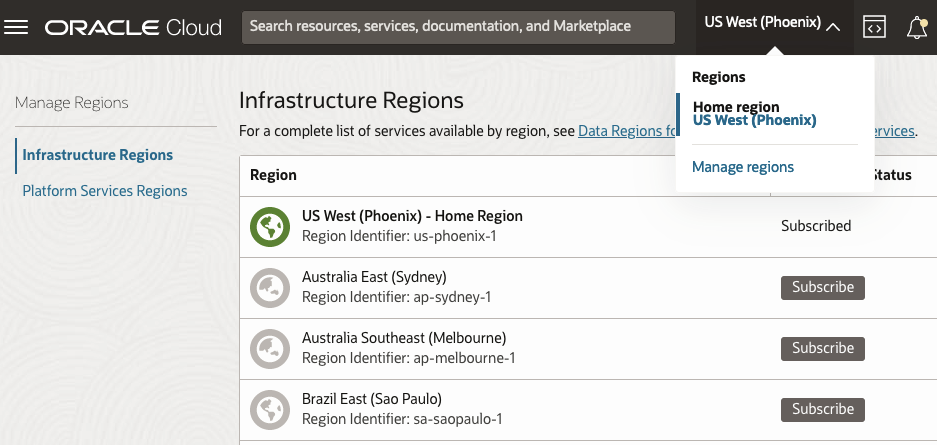The image size is (937, 445).
Task: Choose US West (Phoenix) home region in the dropdown
Action: pos(754,120)
